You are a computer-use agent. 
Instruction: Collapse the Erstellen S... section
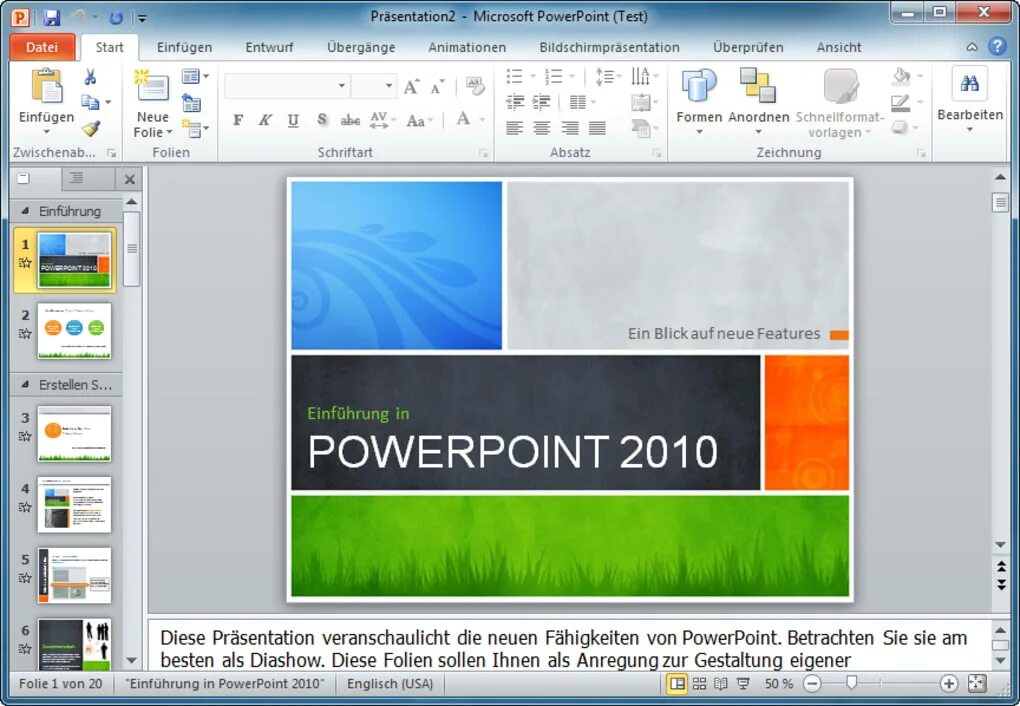point(25,385)
